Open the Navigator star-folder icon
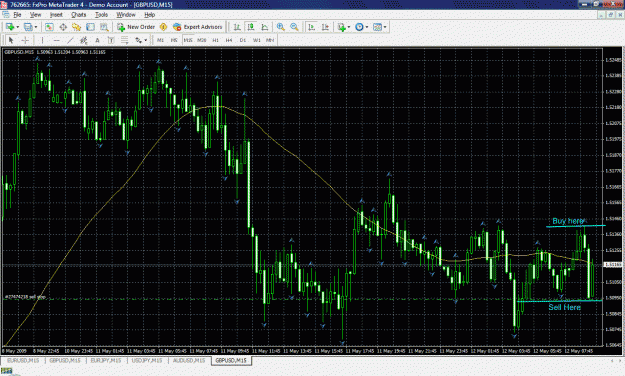Image resolution: width=625 pixels, height=376 pixels. click(77, 27)
